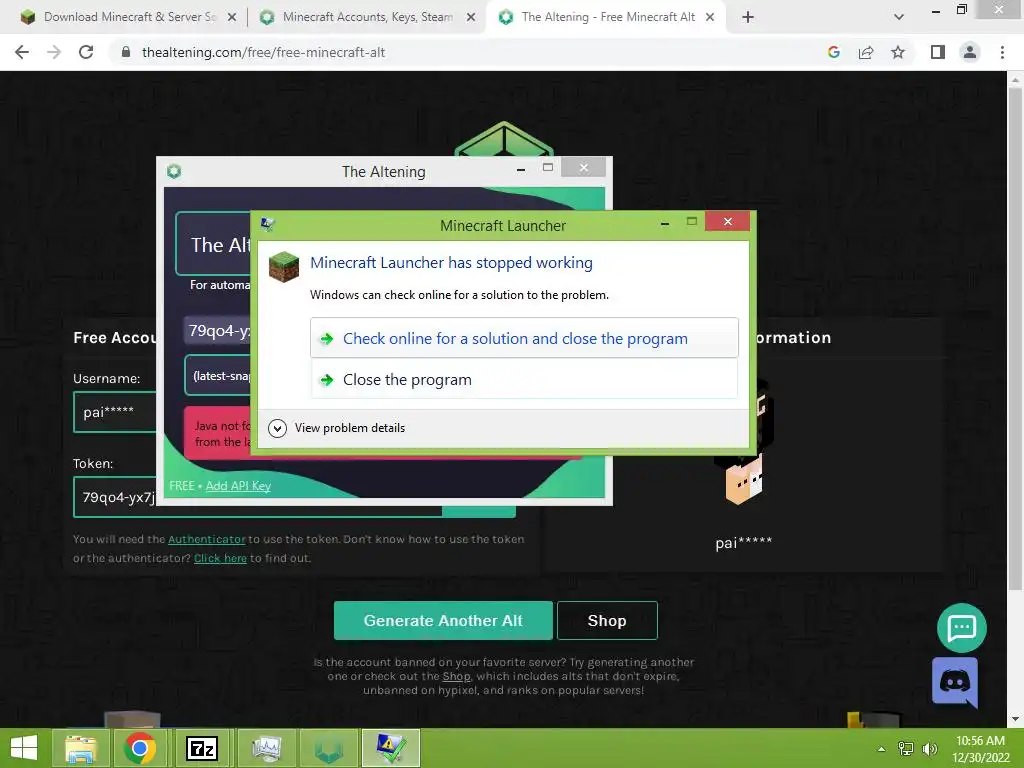Open Windows Start button
Screen dimensions: 1024x768
point(24,748)
